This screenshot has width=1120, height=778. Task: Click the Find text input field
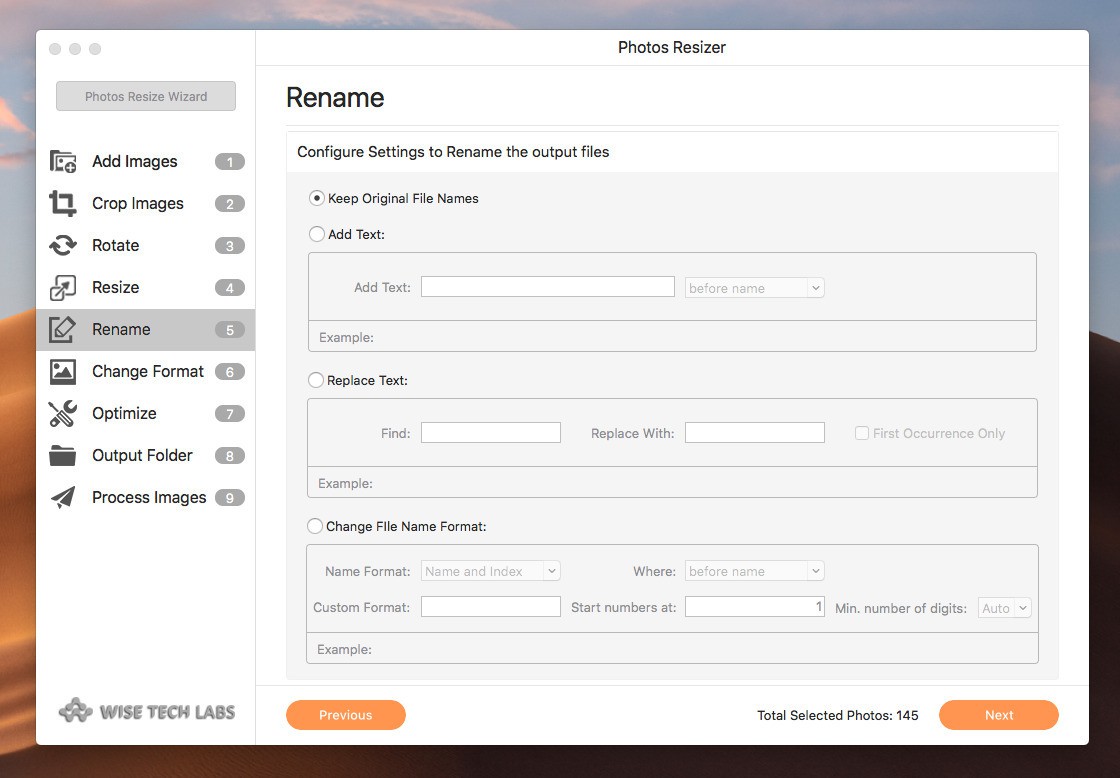[x=491, y=433]
